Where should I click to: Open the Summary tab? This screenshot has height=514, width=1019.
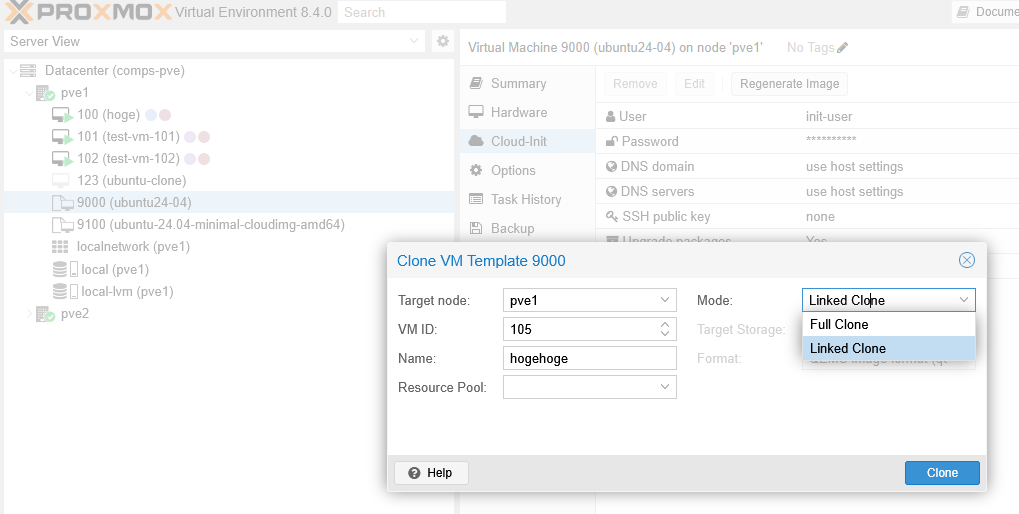[528, 83]
